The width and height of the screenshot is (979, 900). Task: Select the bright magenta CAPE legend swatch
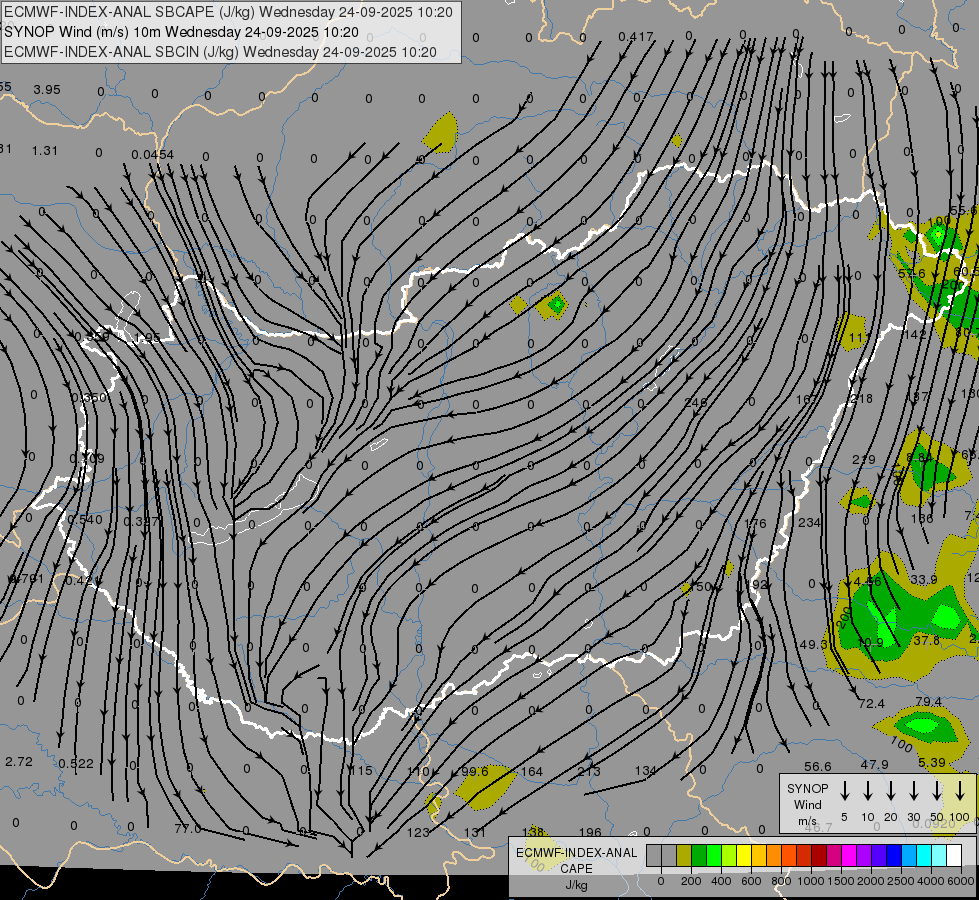tap(849, 856)
